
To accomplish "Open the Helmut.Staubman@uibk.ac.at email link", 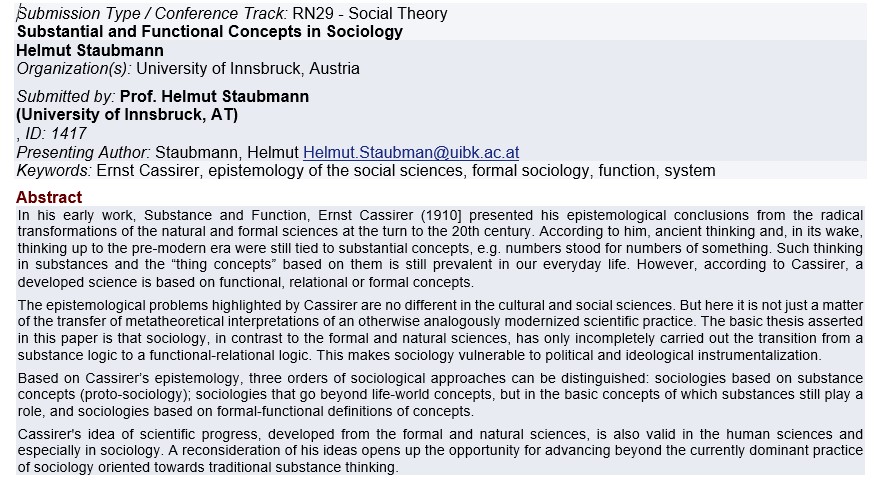I will click(411, 152).
